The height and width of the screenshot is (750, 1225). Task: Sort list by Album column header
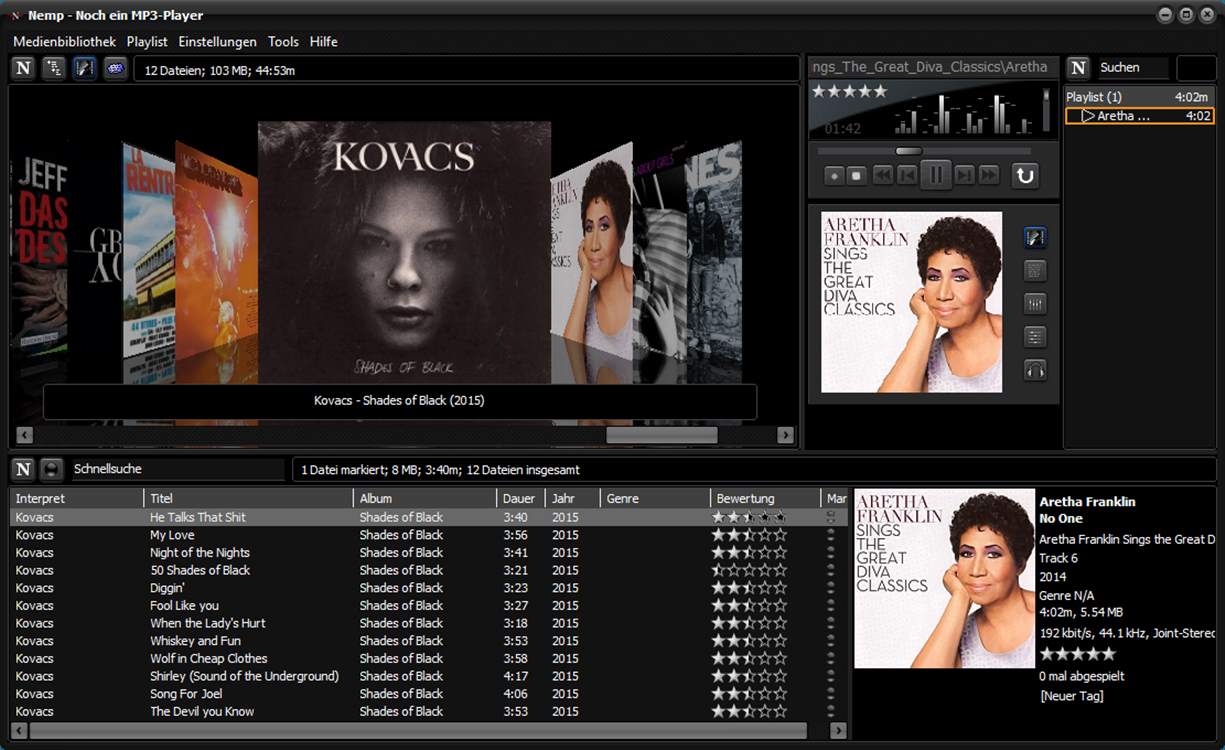click(425, 498)
